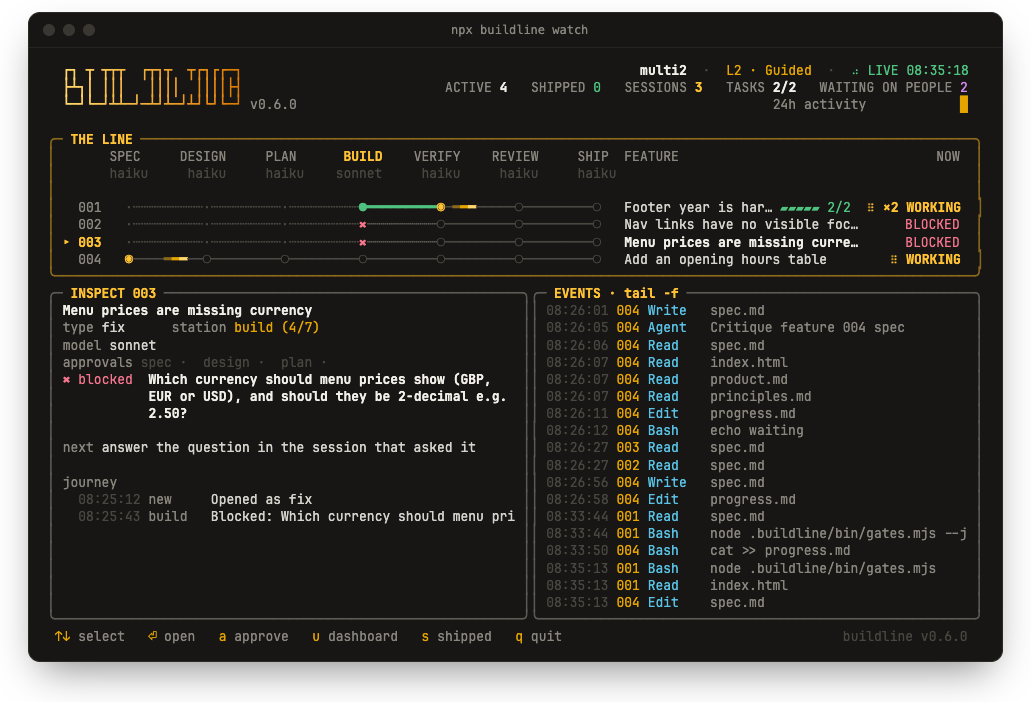Click the orange progress dash on row 004
This screenshot has width=1031, height=702.
point(176,259)
